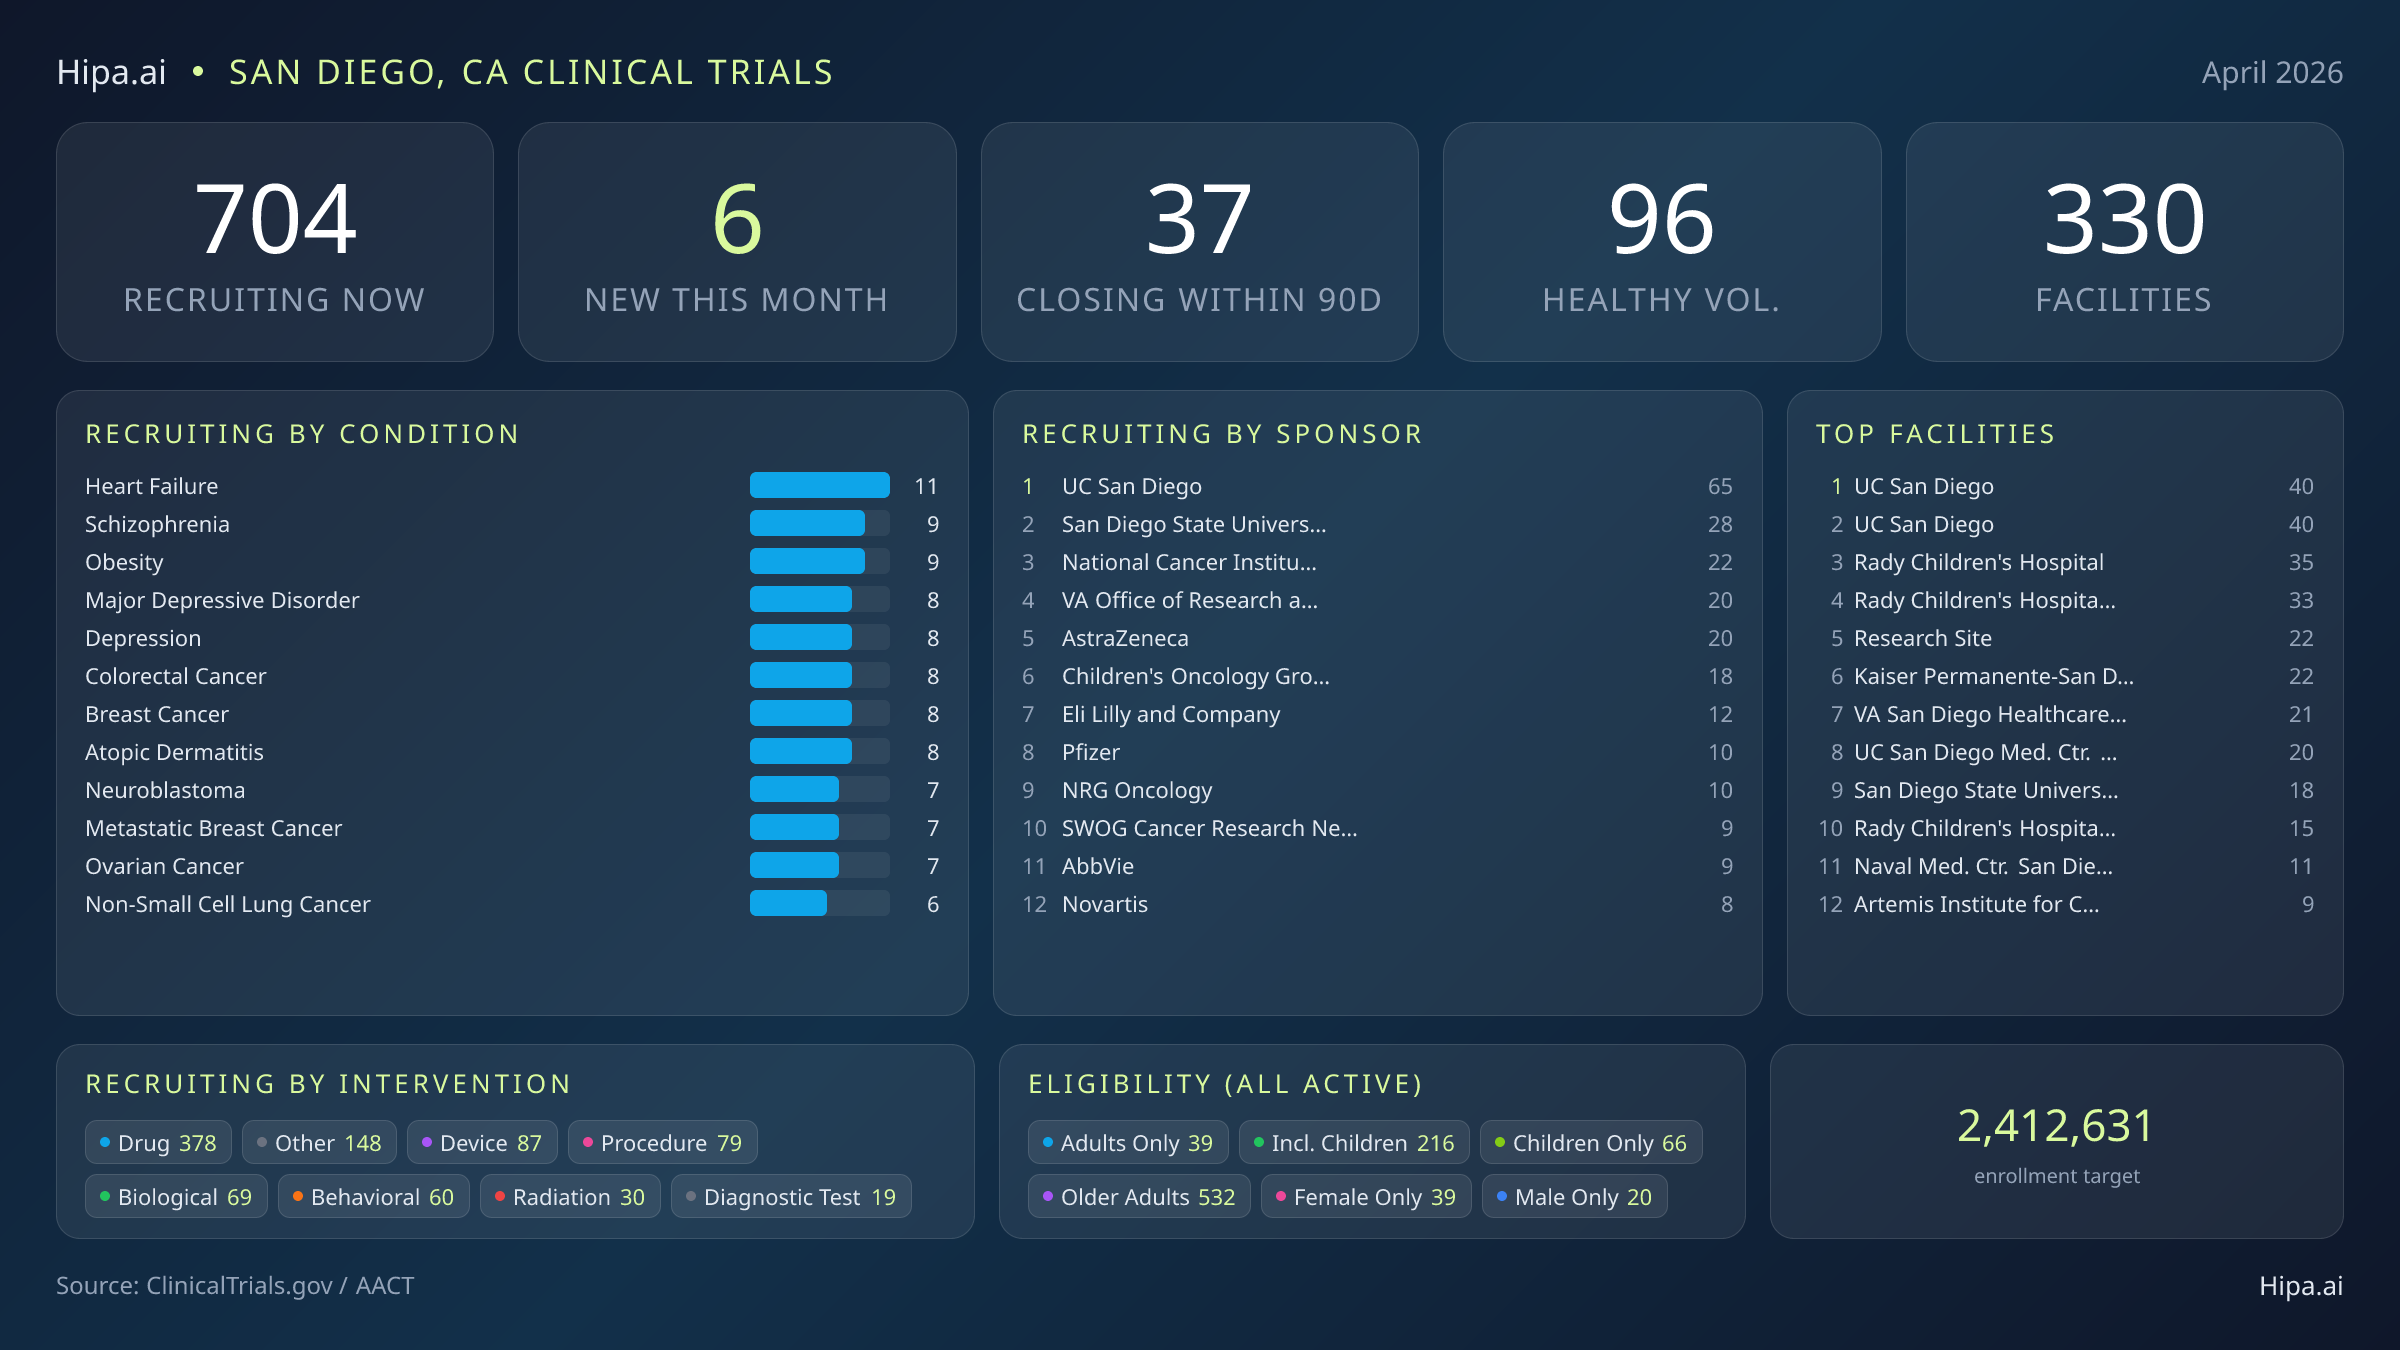Select Eli Lilly and Company sponsor
The height and width of the screenshot is (1350, 2400).
click(1377, 714)
